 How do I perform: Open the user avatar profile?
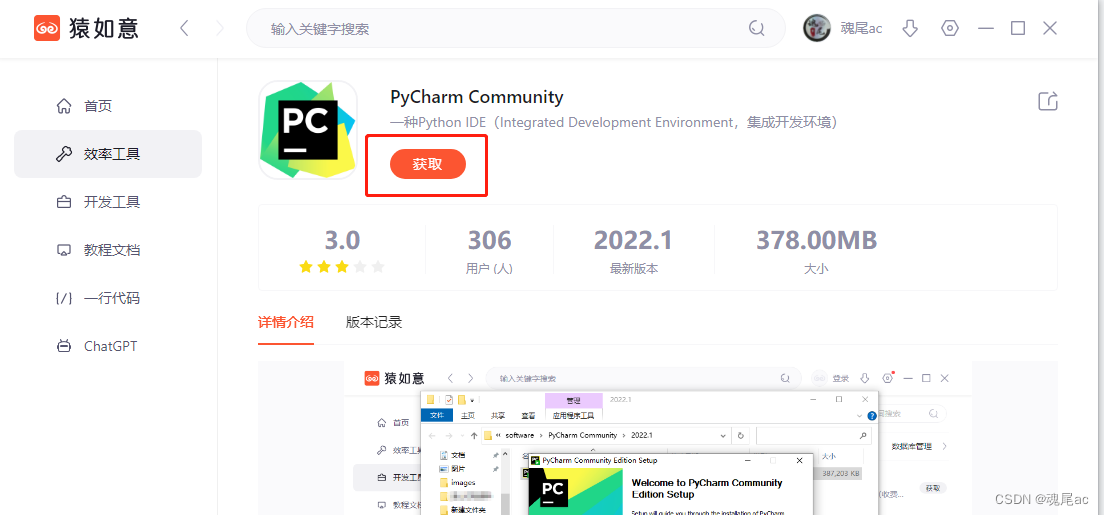click(817, 28)
